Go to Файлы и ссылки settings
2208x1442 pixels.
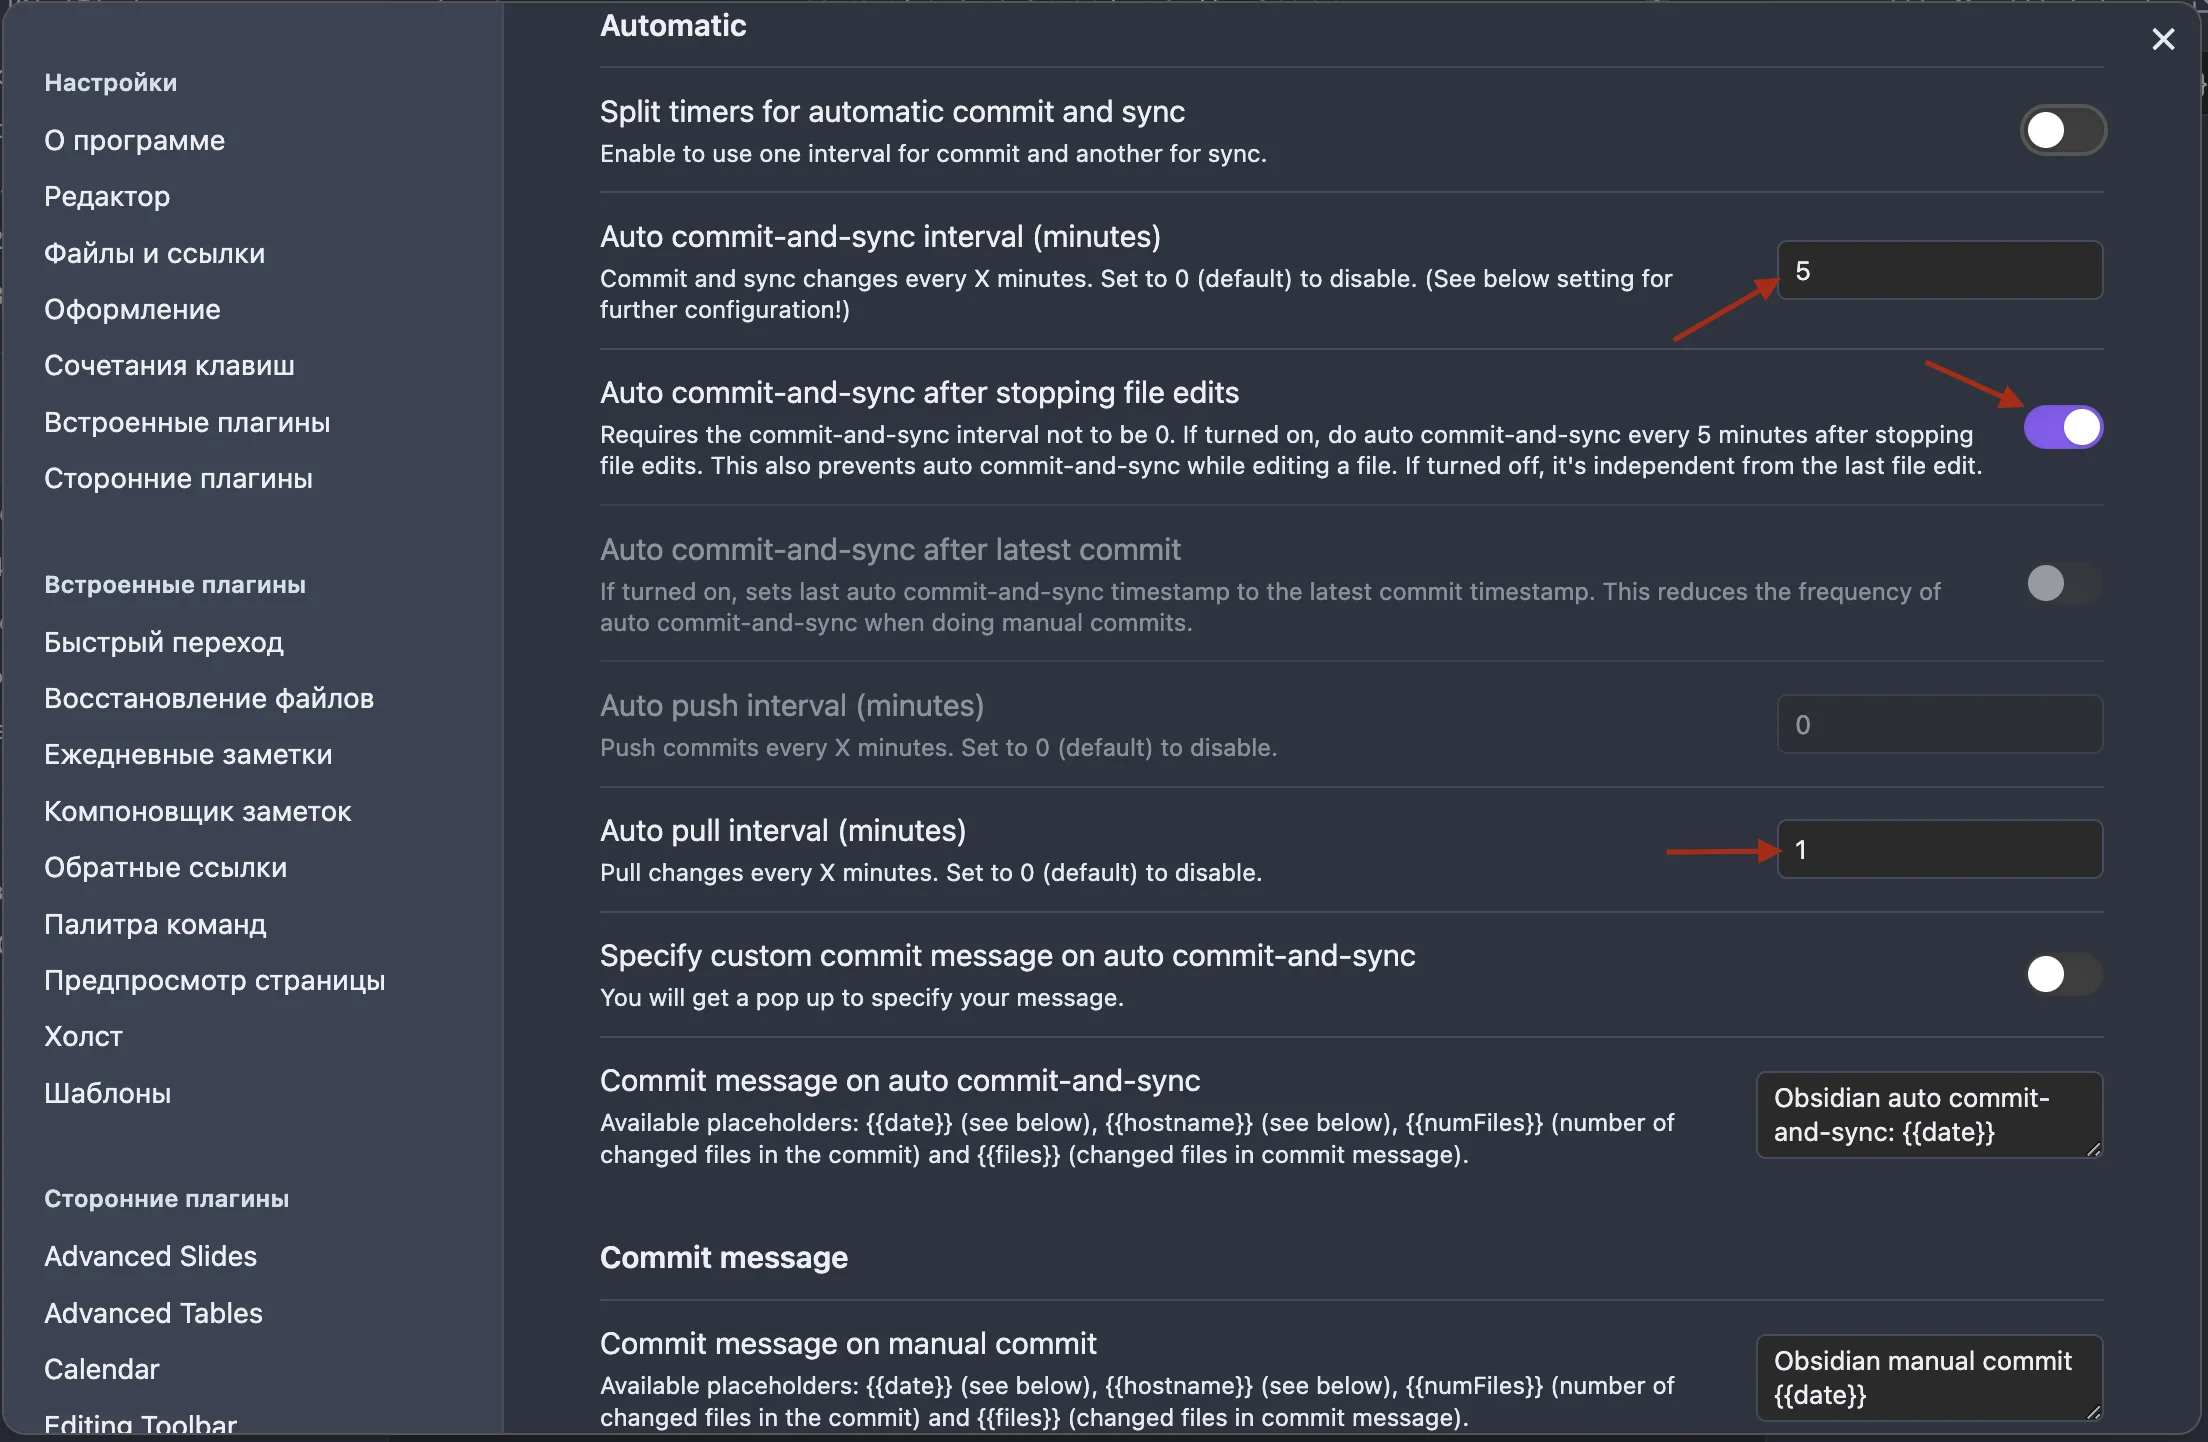[154, 253]
